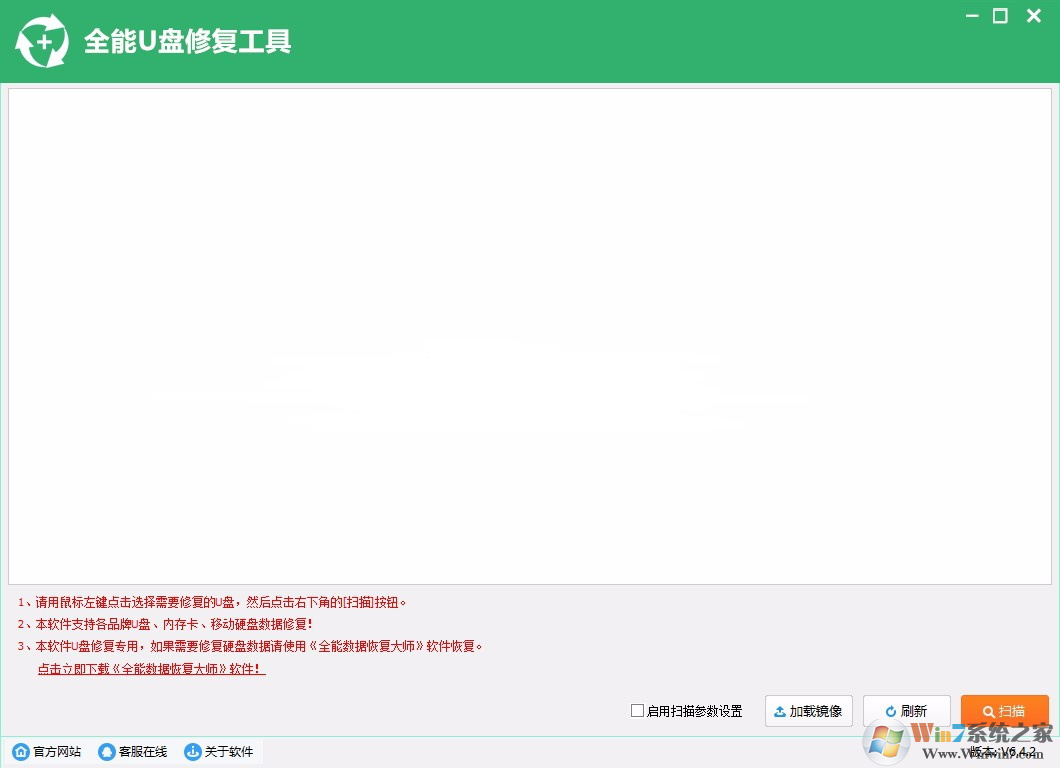The height and width of the screenshot is (768, 1060).
Task: Click the 全能数据恢复大师 download link
Action: point(151,670)
